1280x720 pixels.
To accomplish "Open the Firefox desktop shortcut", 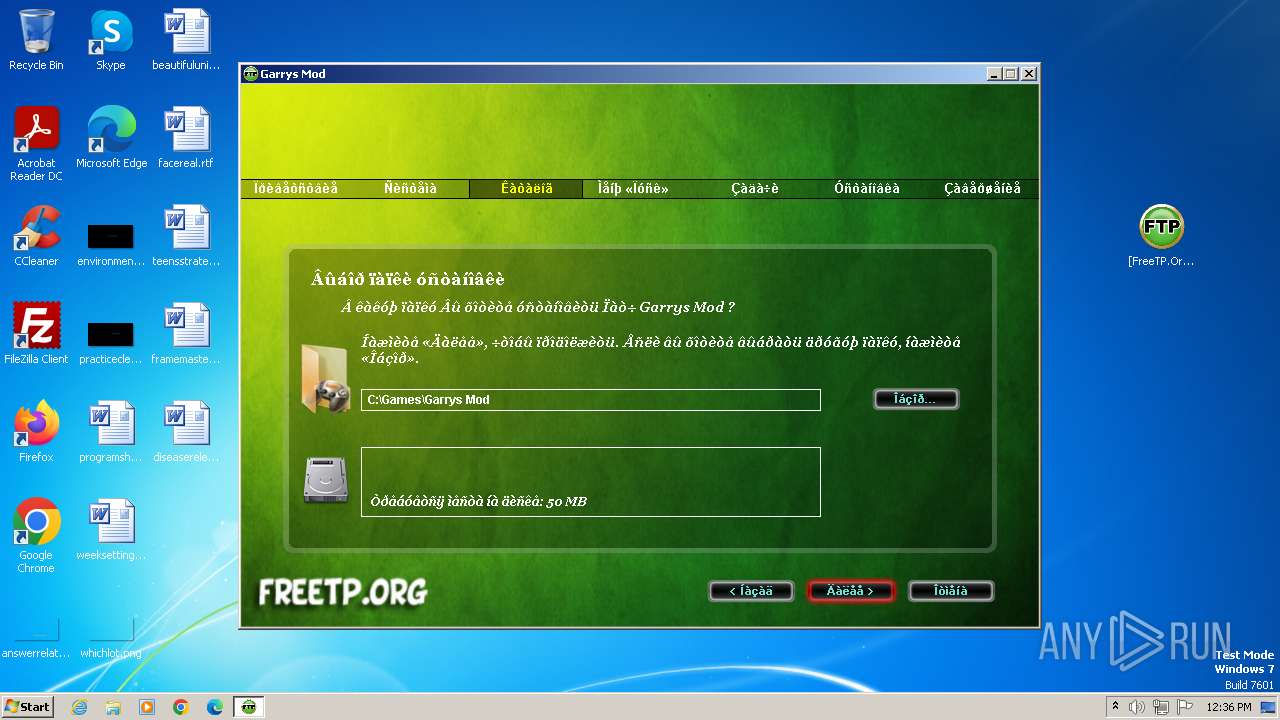I will coord(36,432).
